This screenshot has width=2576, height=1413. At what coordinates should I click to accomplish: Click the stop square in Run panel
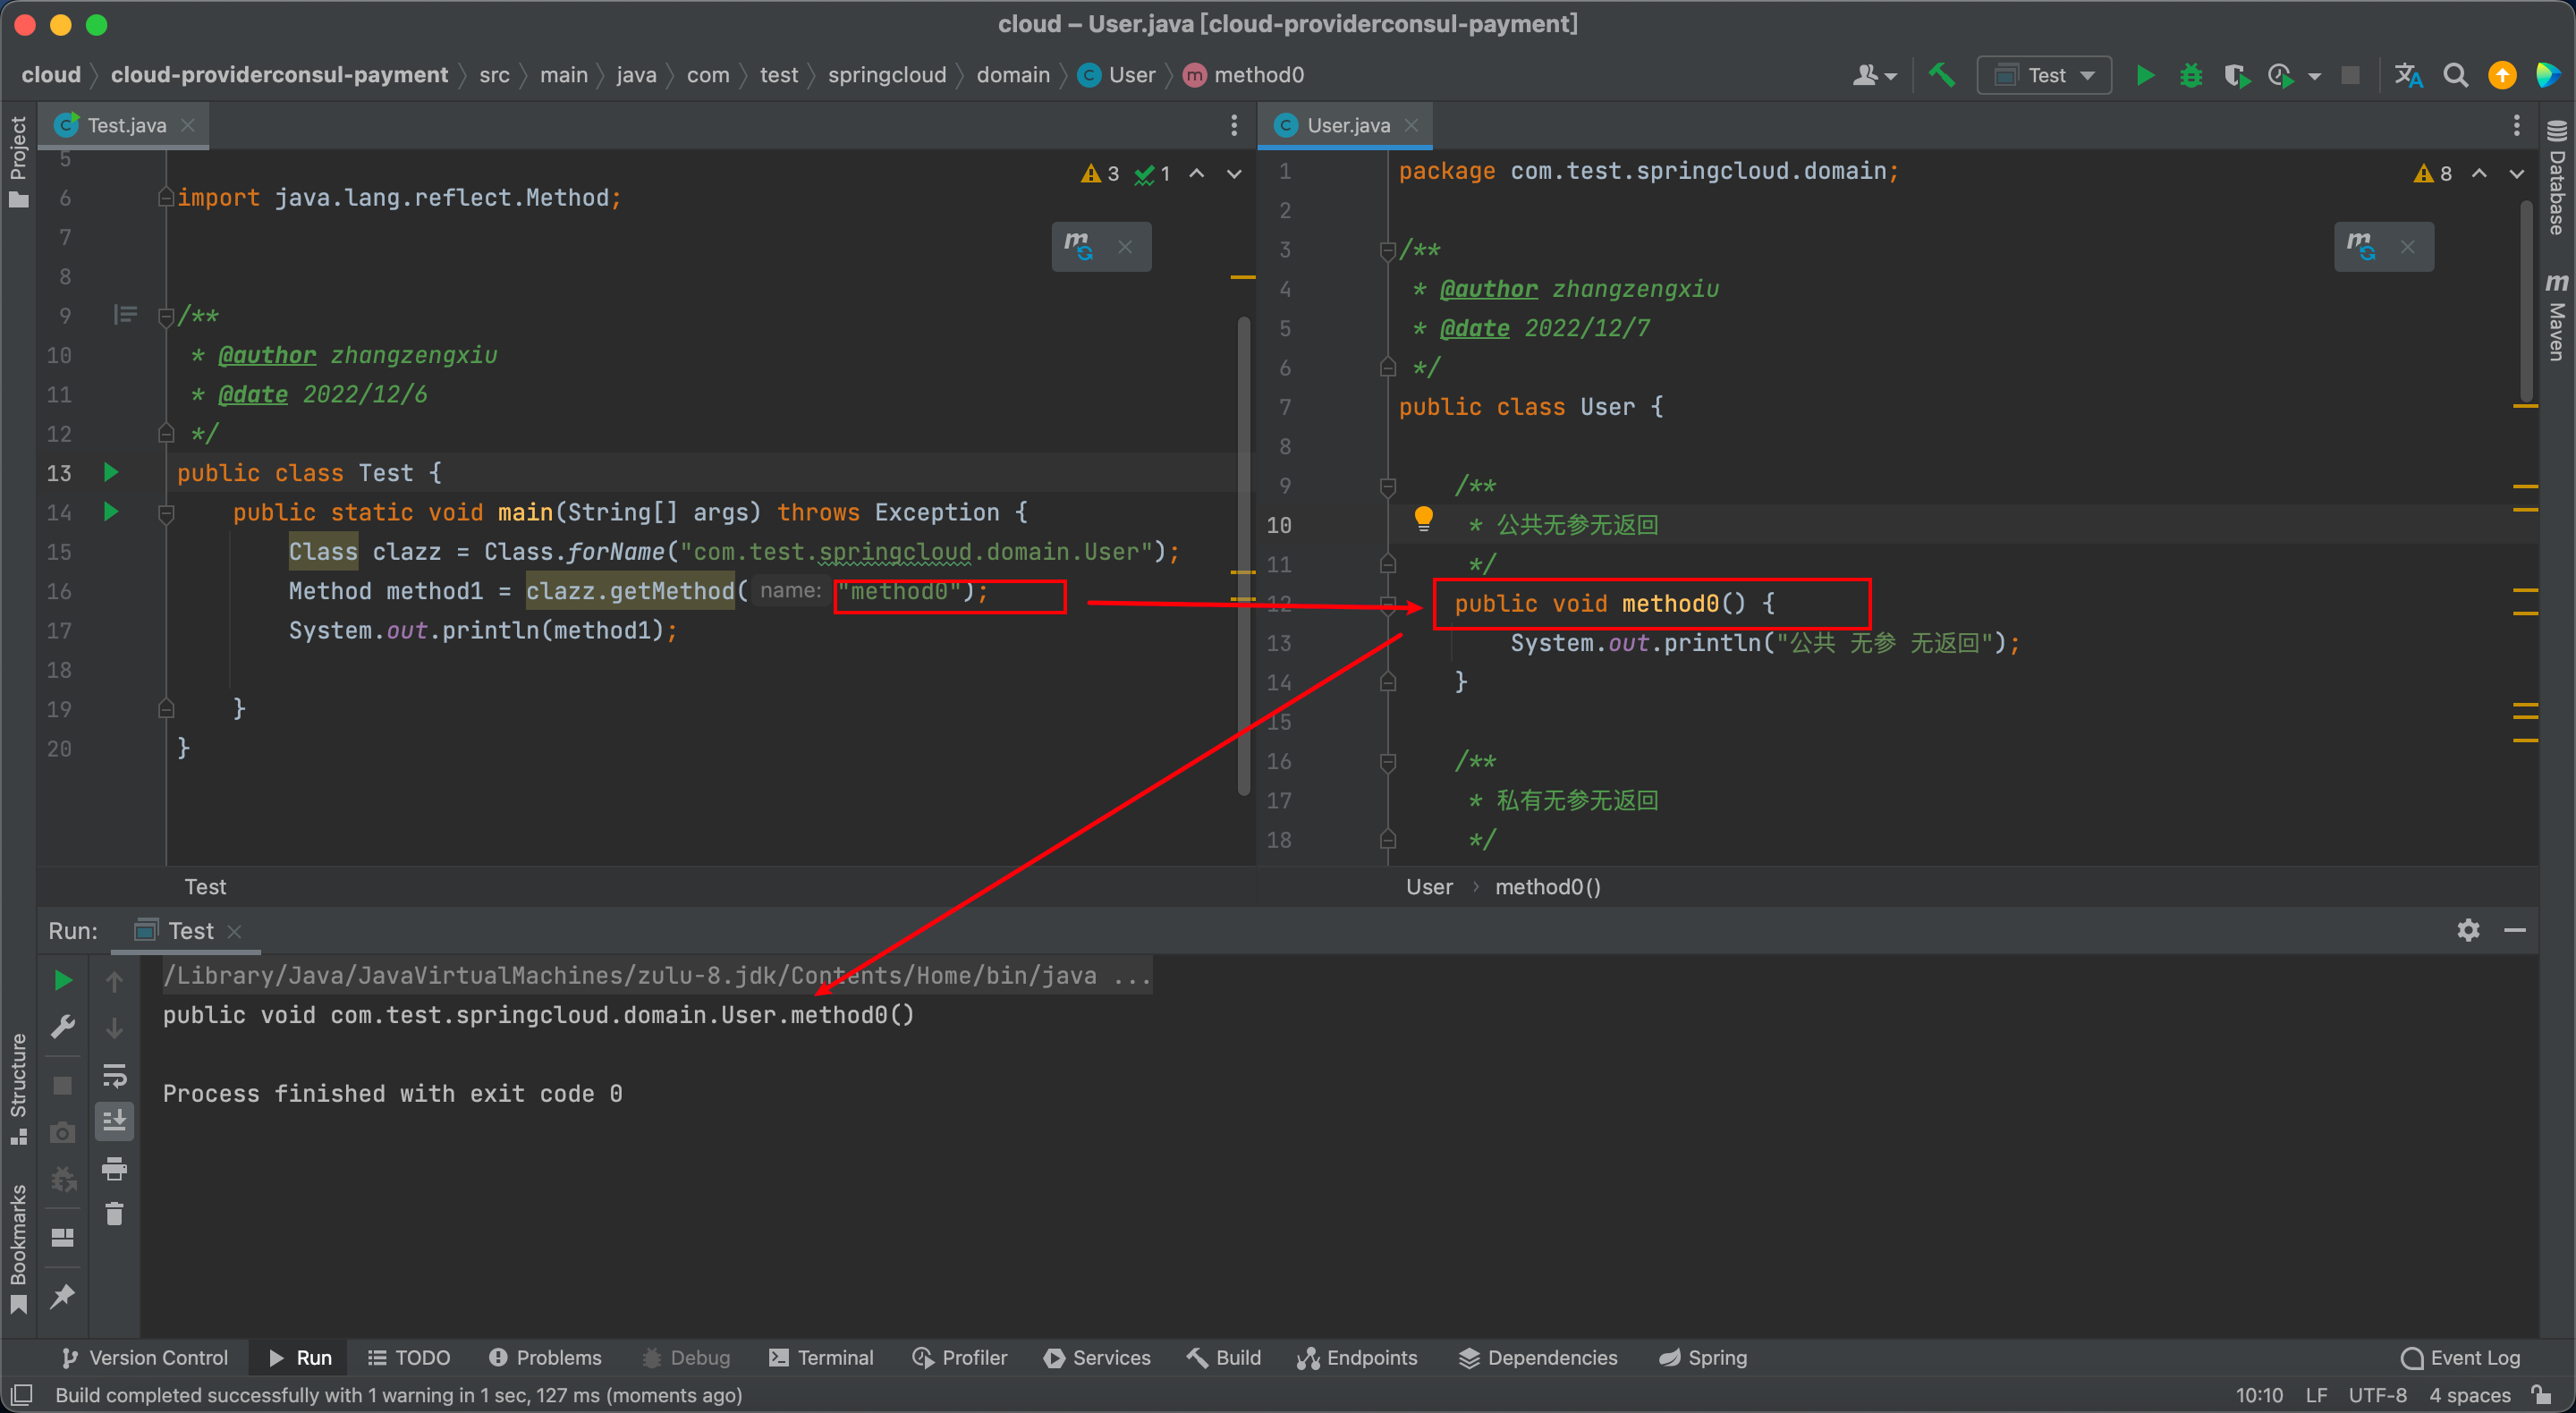tap(62, 1085)
